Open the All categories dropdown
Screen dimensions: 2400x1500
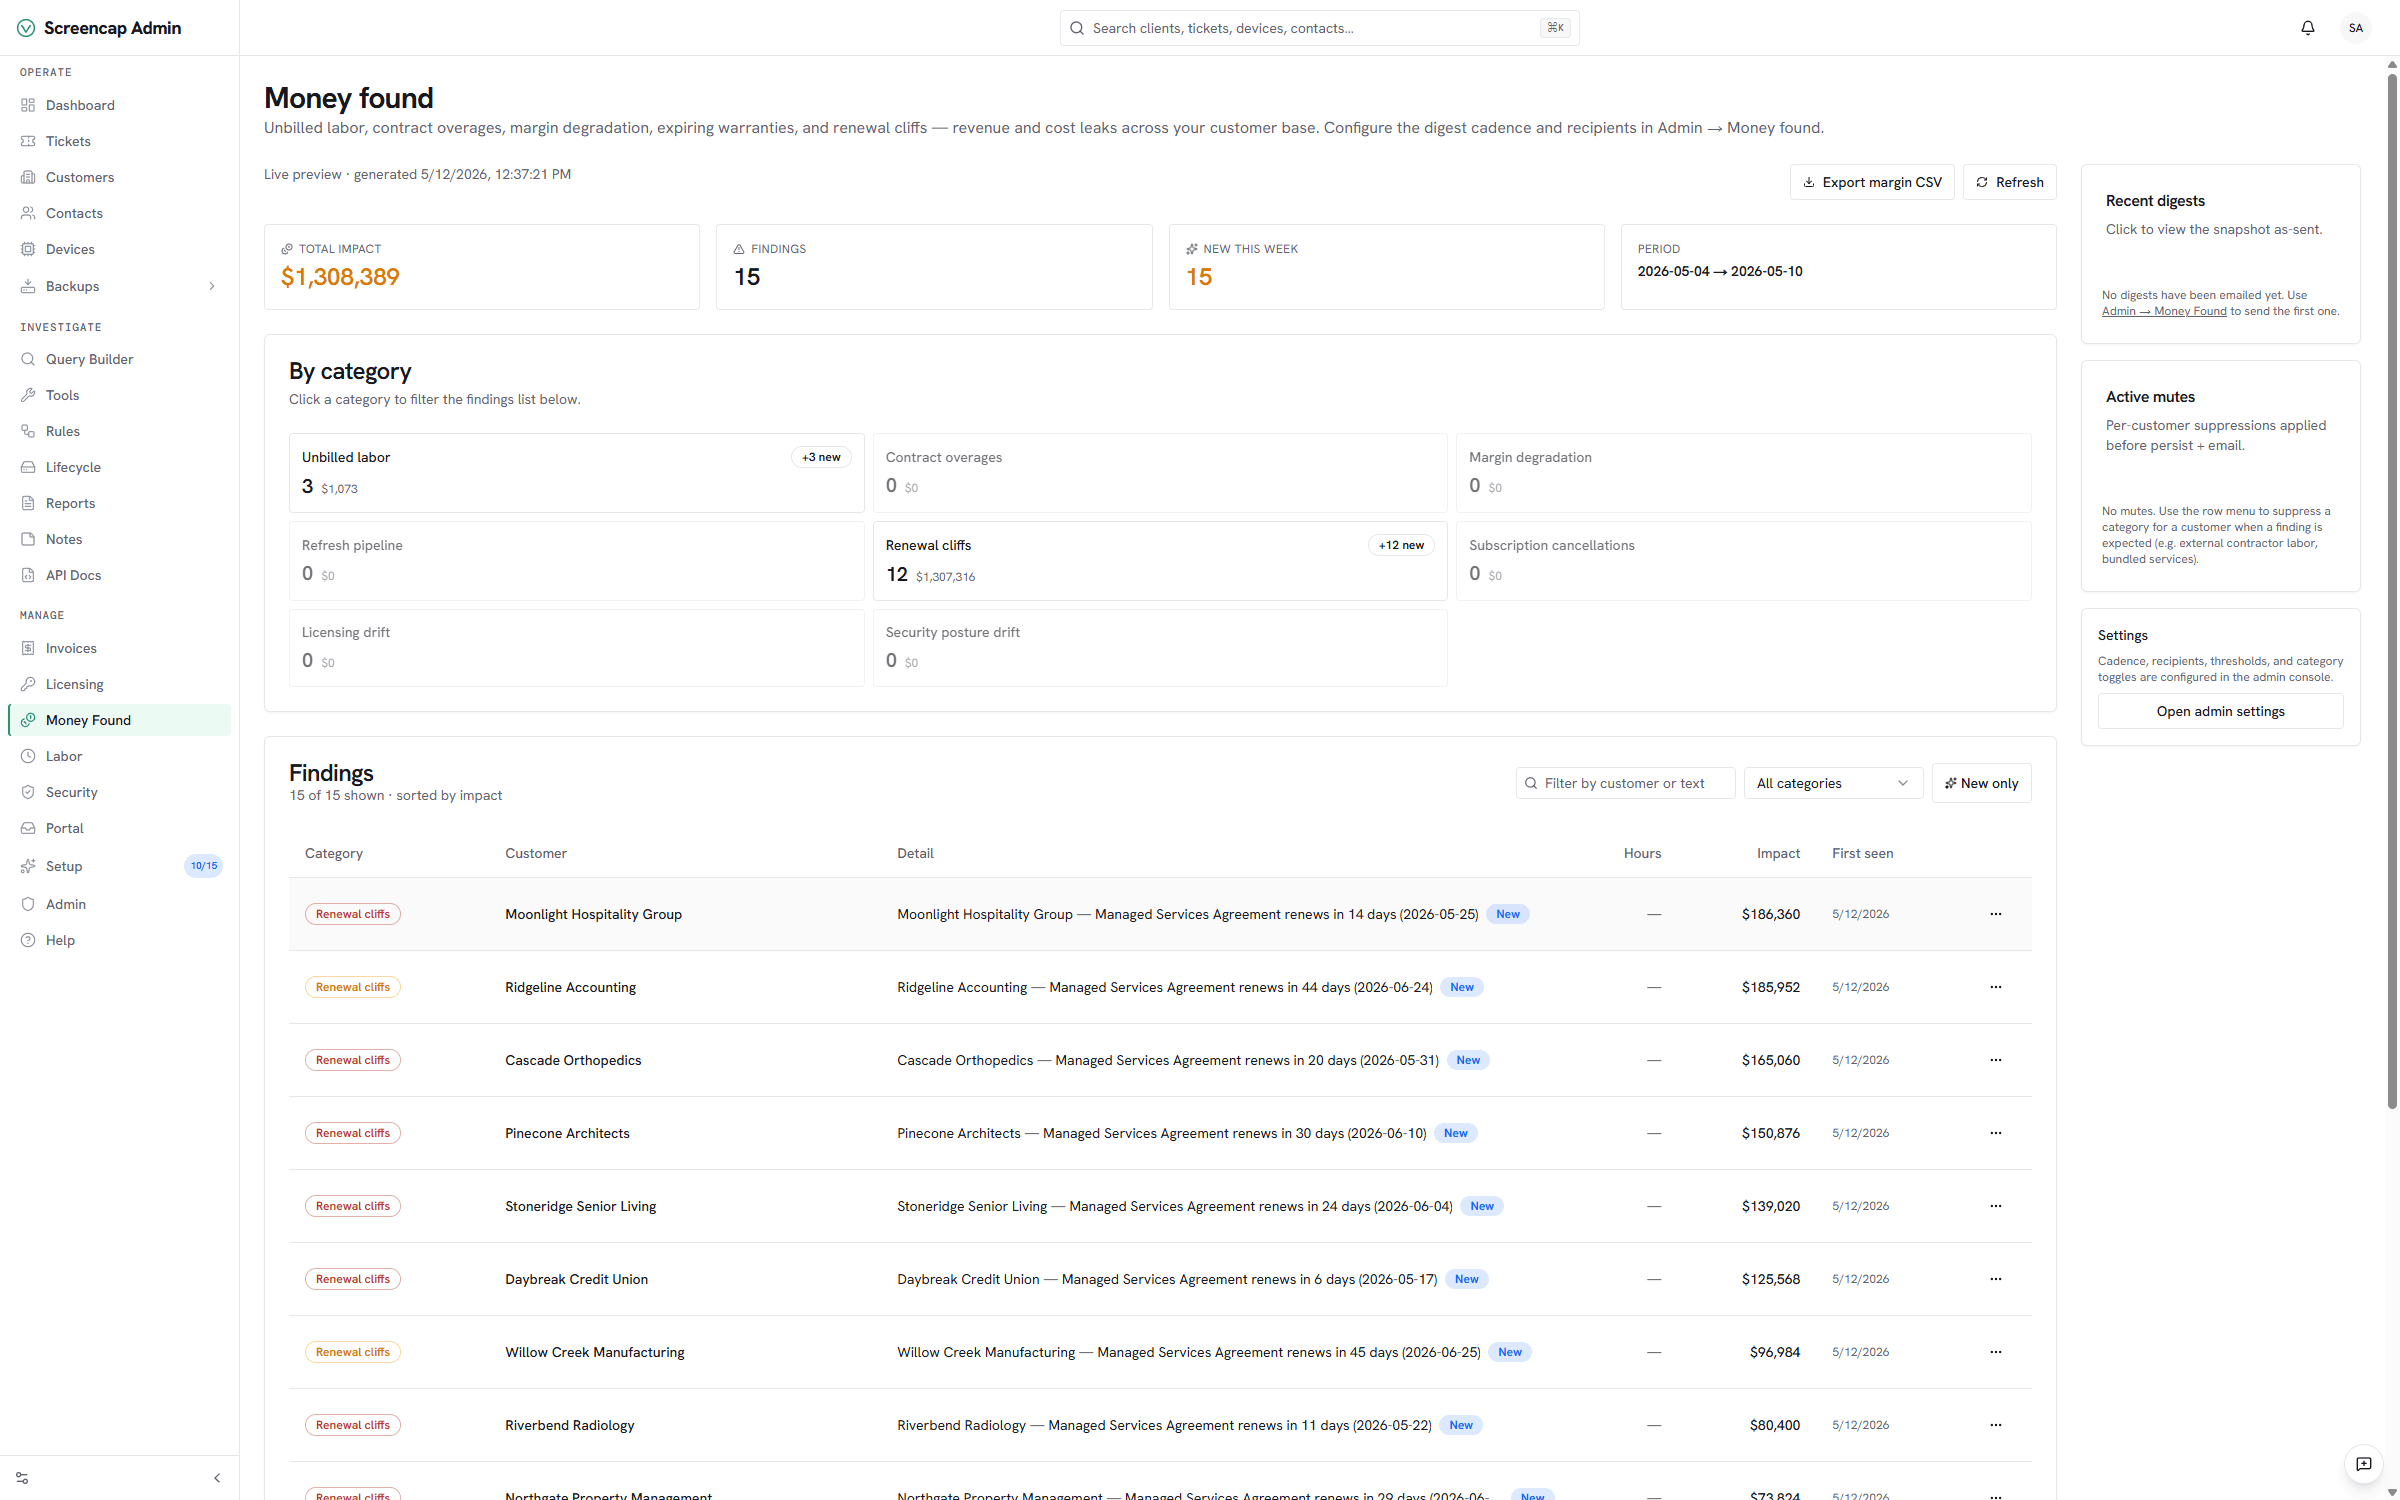click(x=1833, y=783)
